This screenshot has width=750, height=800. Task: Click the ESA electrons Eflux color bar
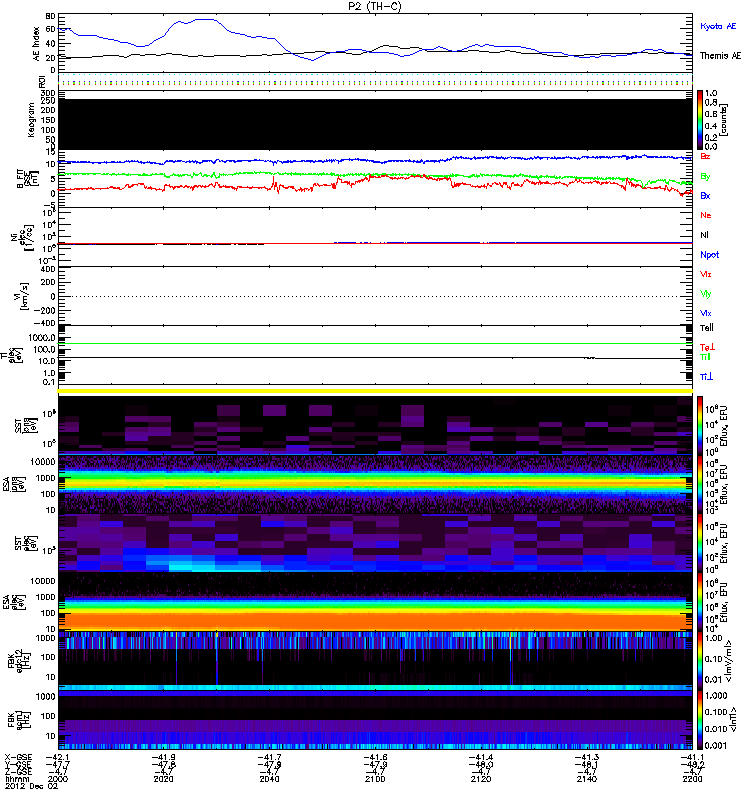700,601
